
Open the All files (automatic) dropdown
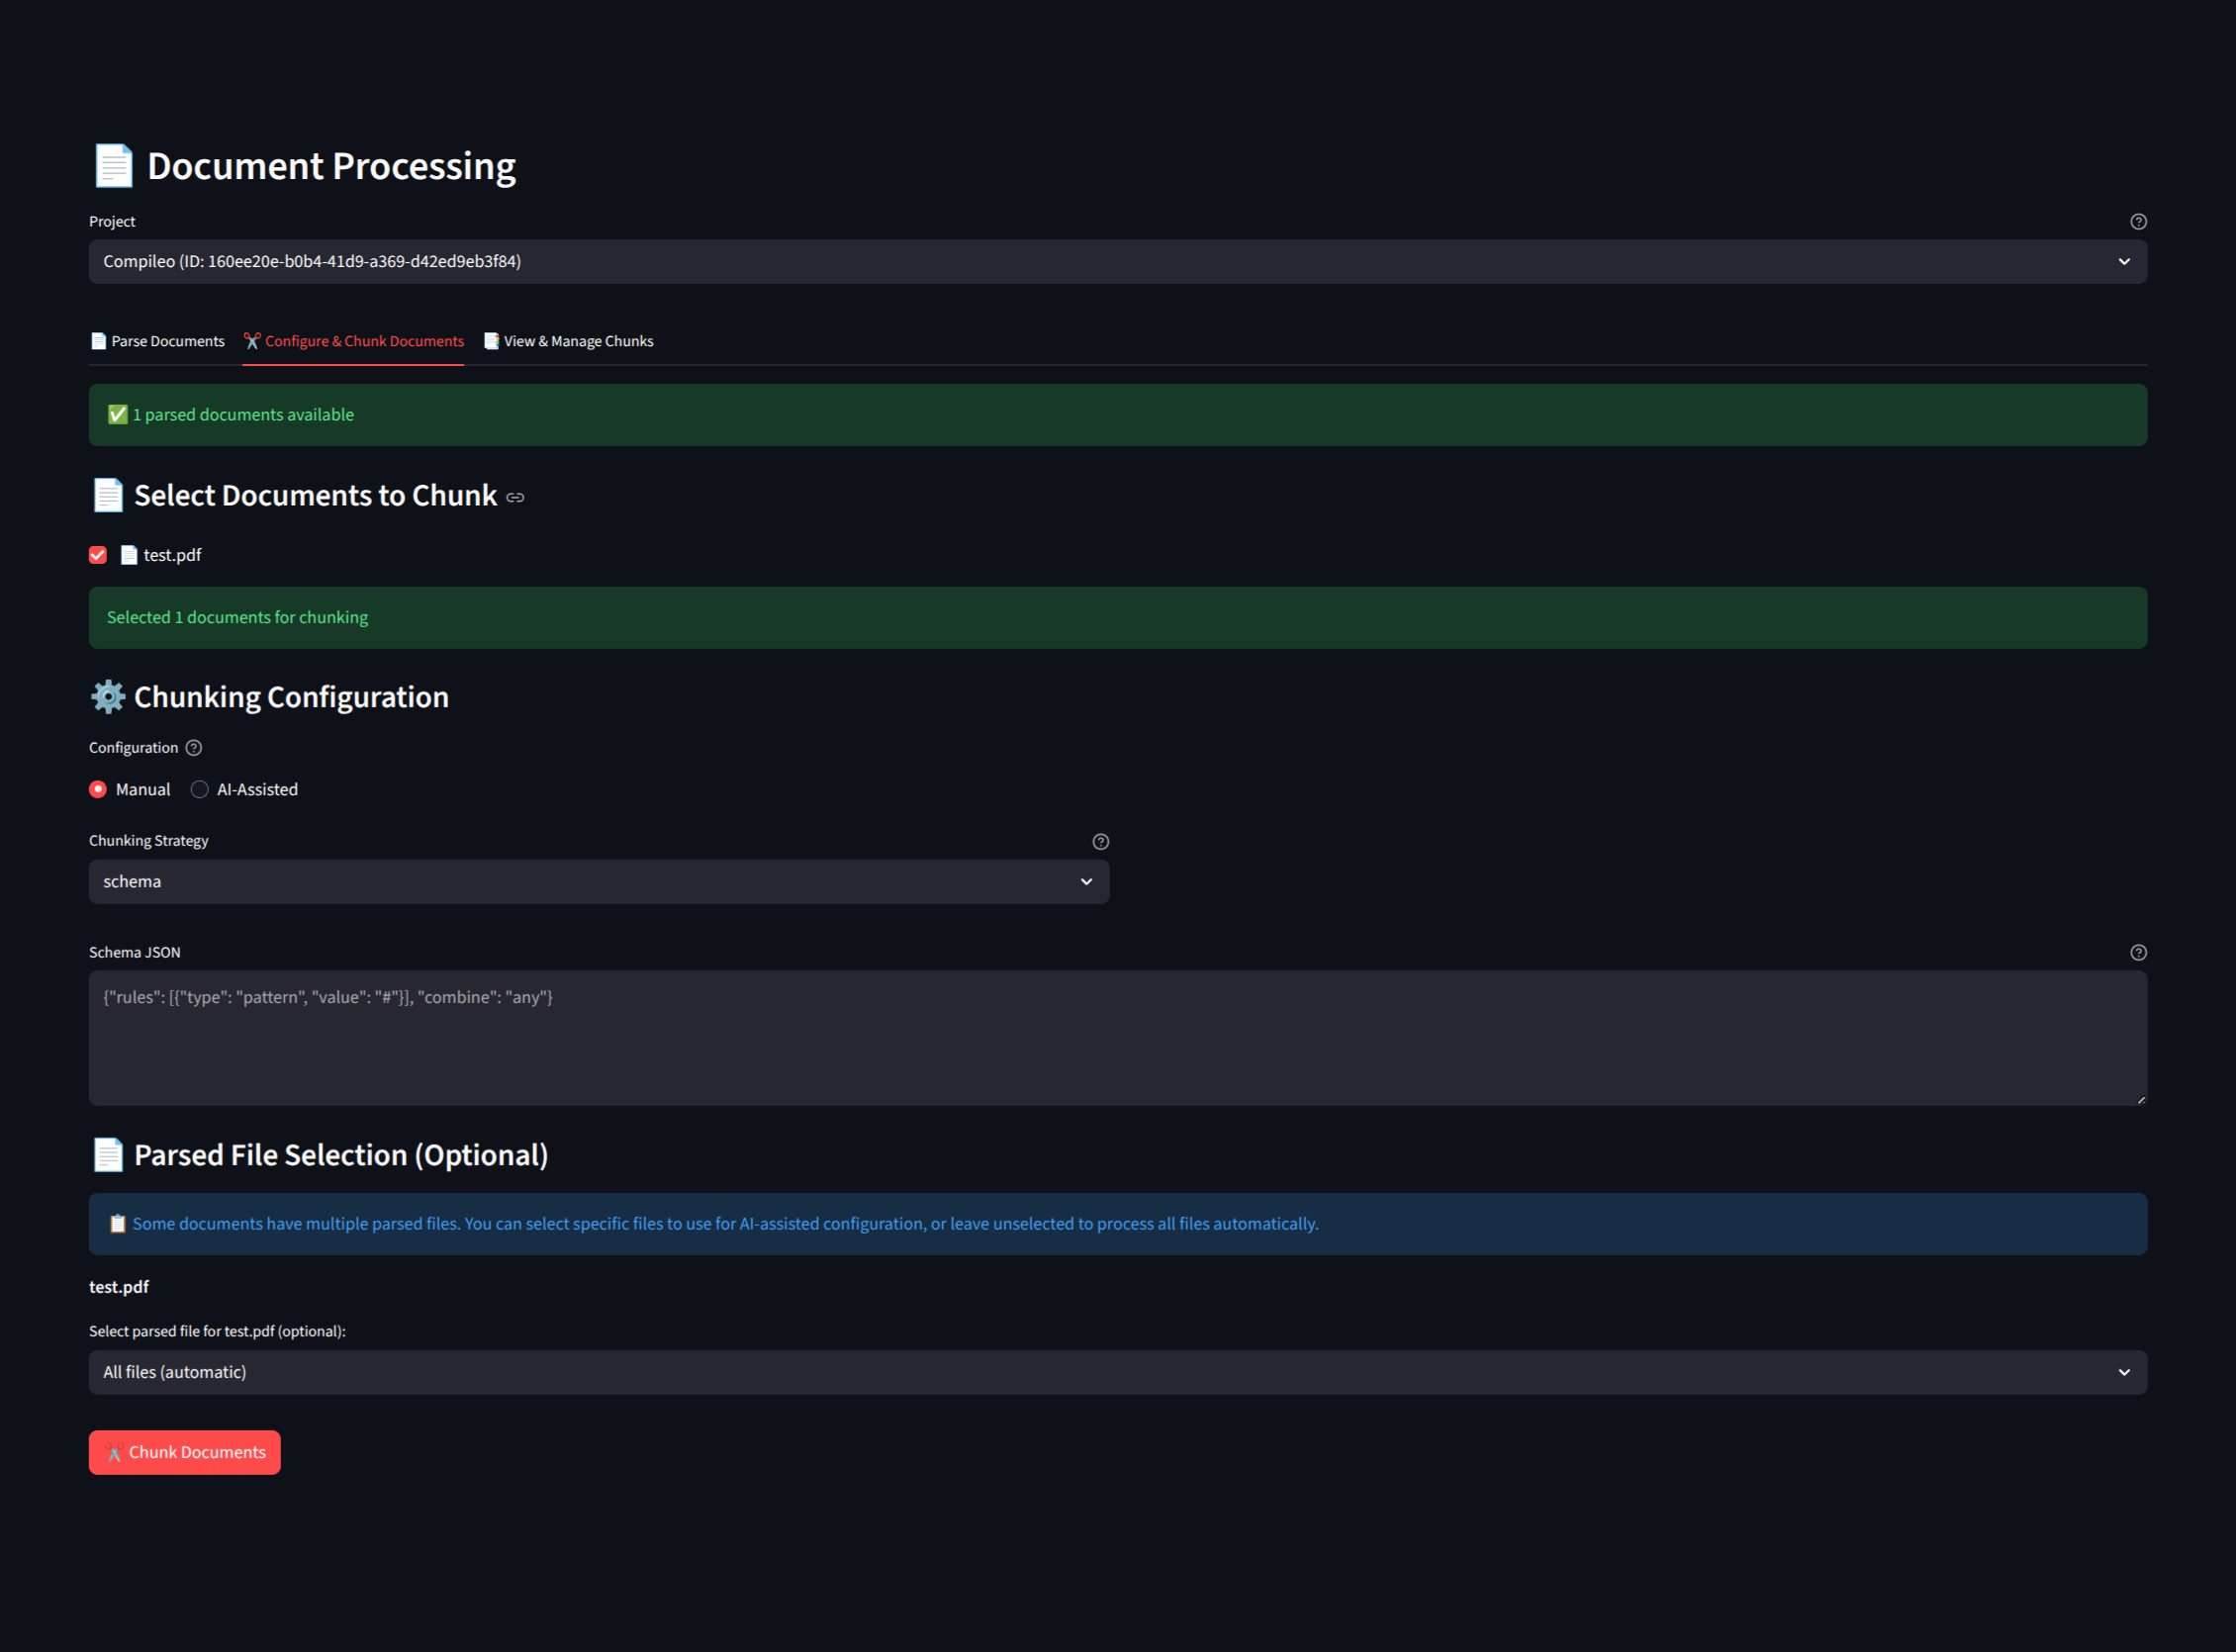click(1117, 1373)
